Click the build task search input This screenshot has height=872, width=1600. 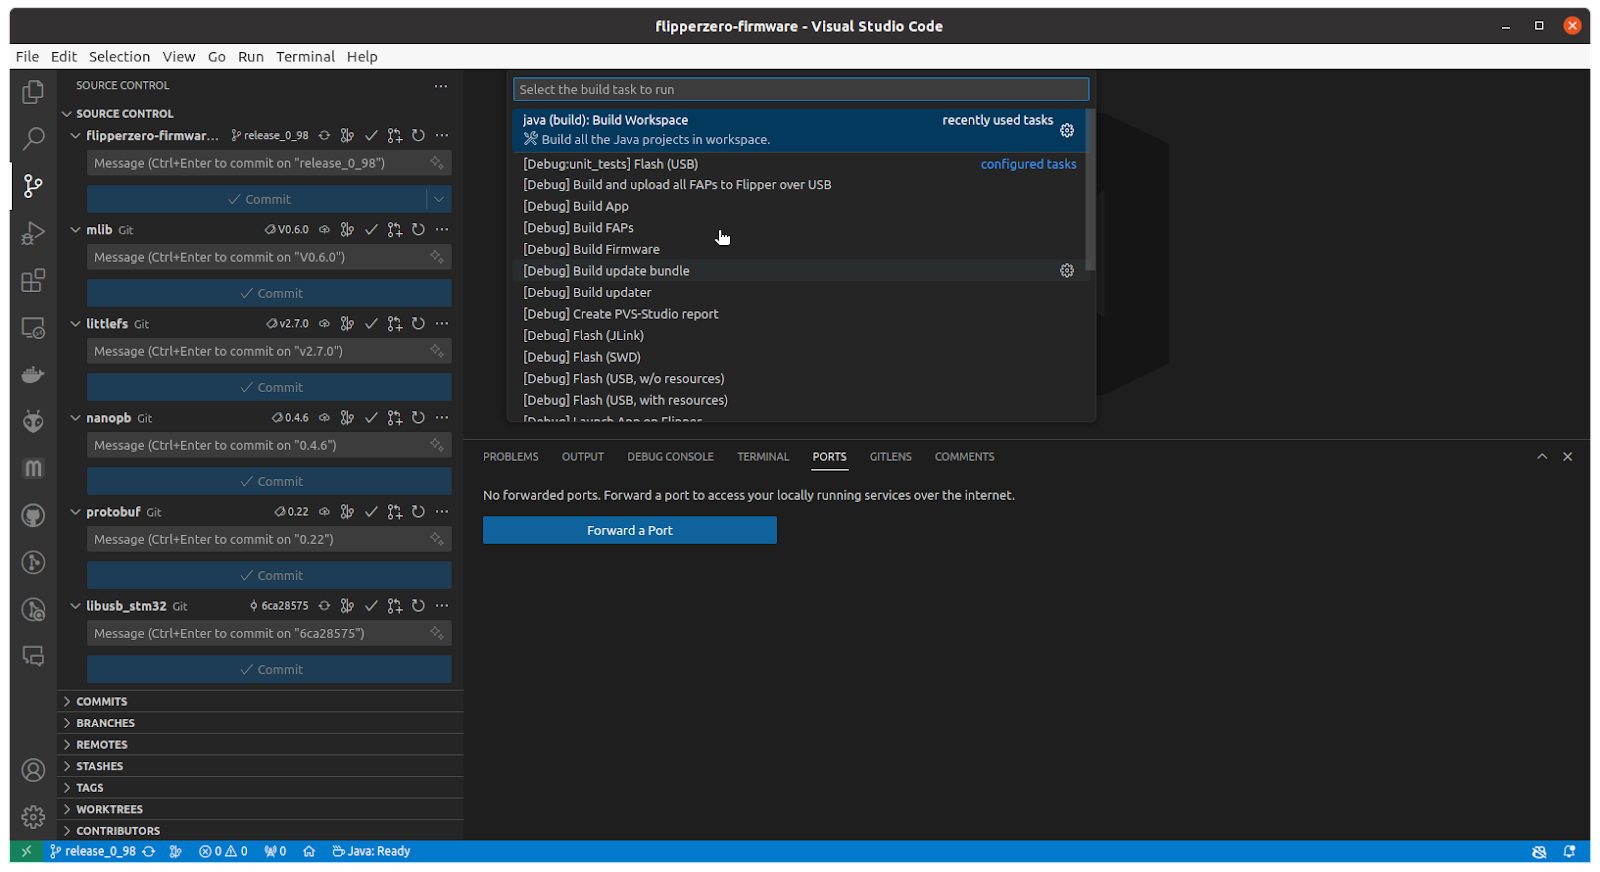[801, 90]
